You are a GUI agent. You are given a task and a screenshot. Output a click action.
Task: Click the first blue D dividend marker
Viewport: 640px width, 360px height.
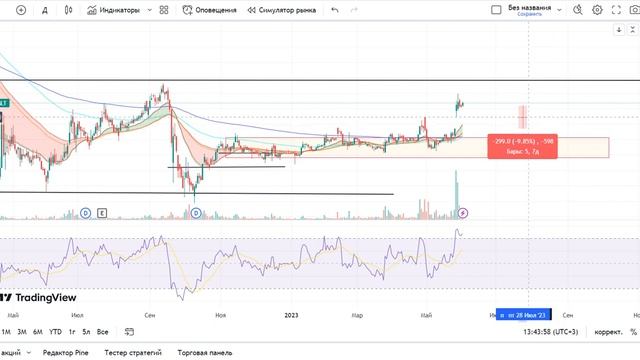tap(85, 213)
